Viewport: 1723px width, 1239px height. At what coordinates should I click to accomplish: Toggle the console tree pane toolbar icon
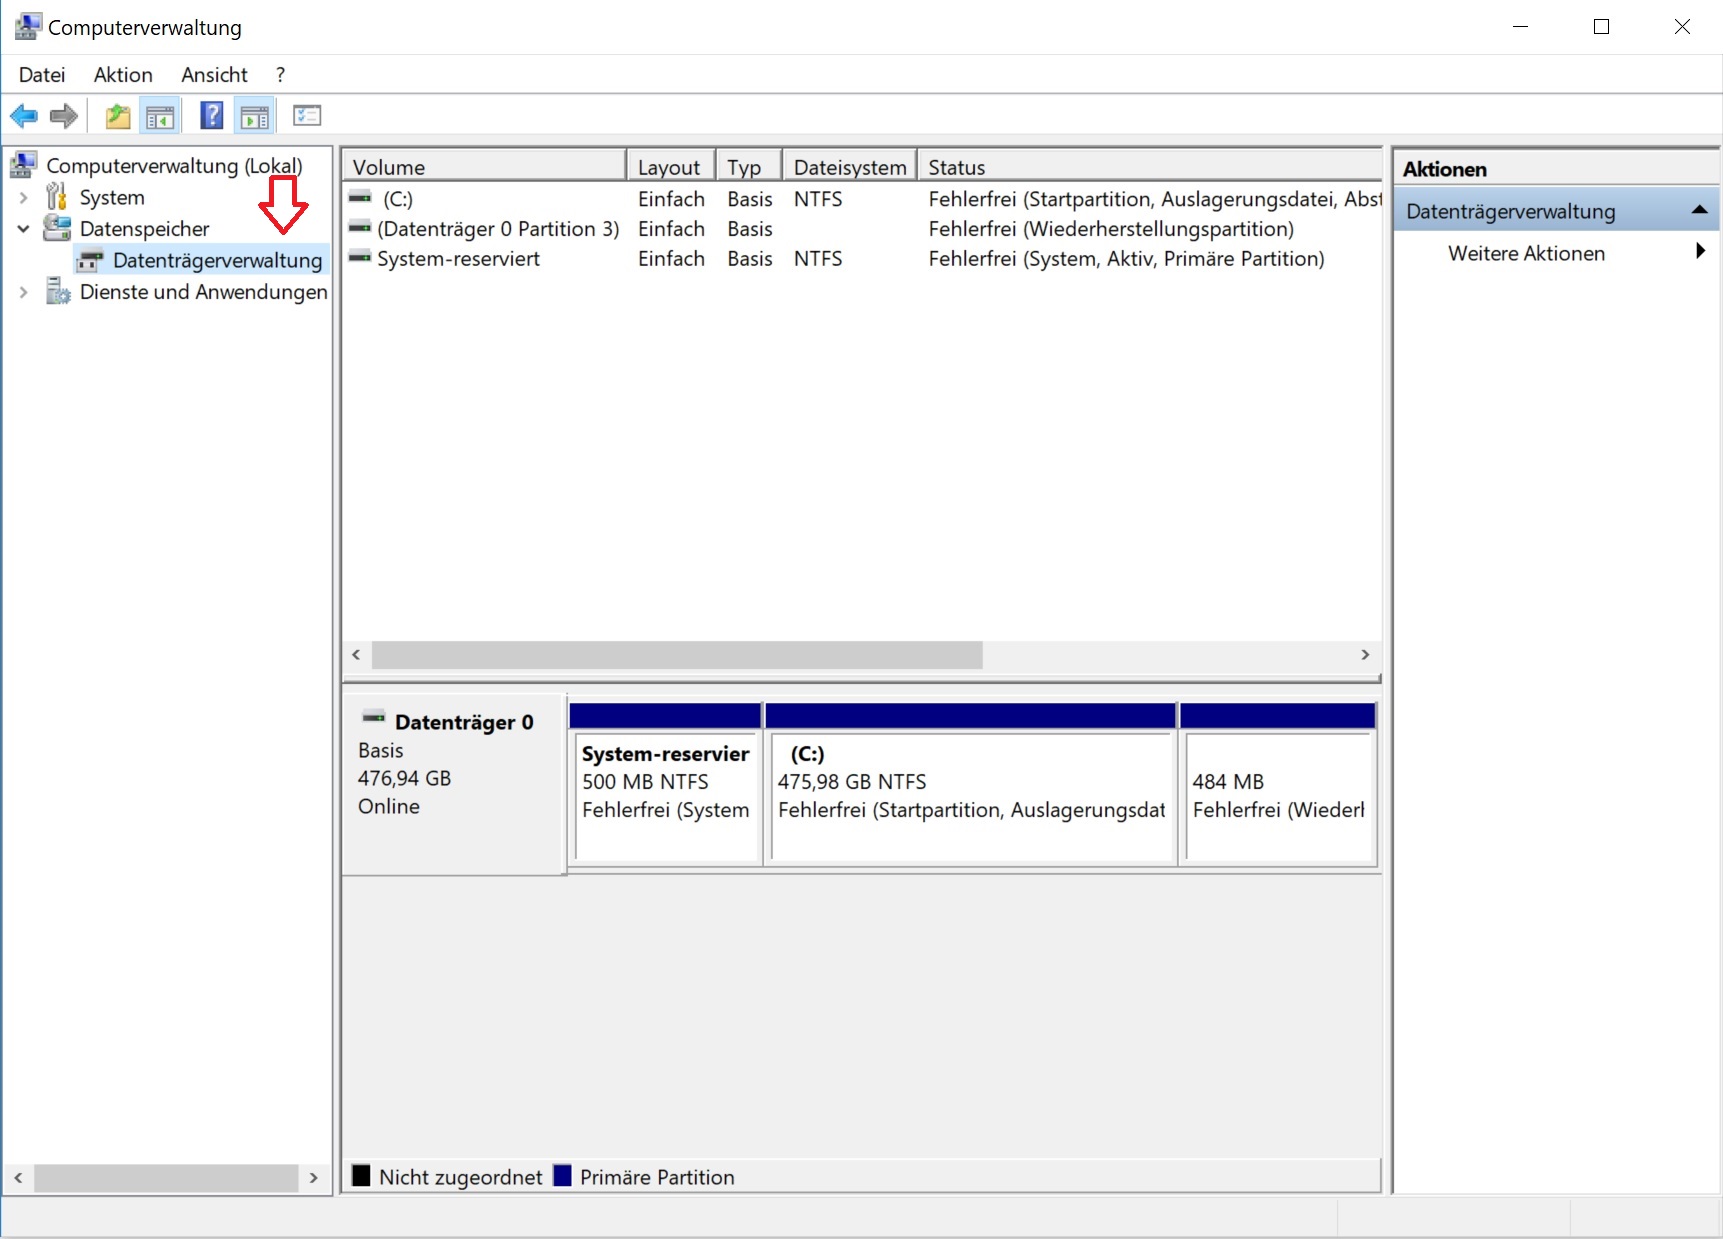[x=160, y=117]
